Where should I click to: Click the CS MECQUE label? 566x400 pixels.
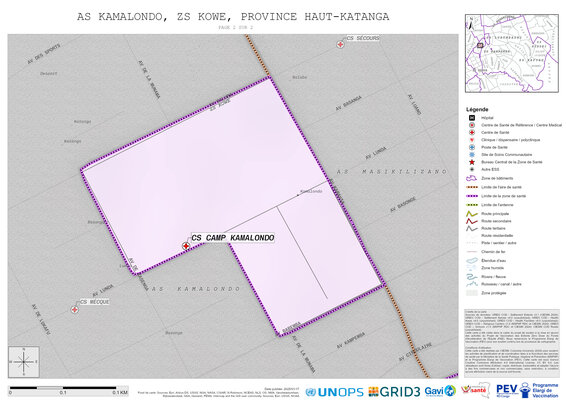(x=95, y=302)
